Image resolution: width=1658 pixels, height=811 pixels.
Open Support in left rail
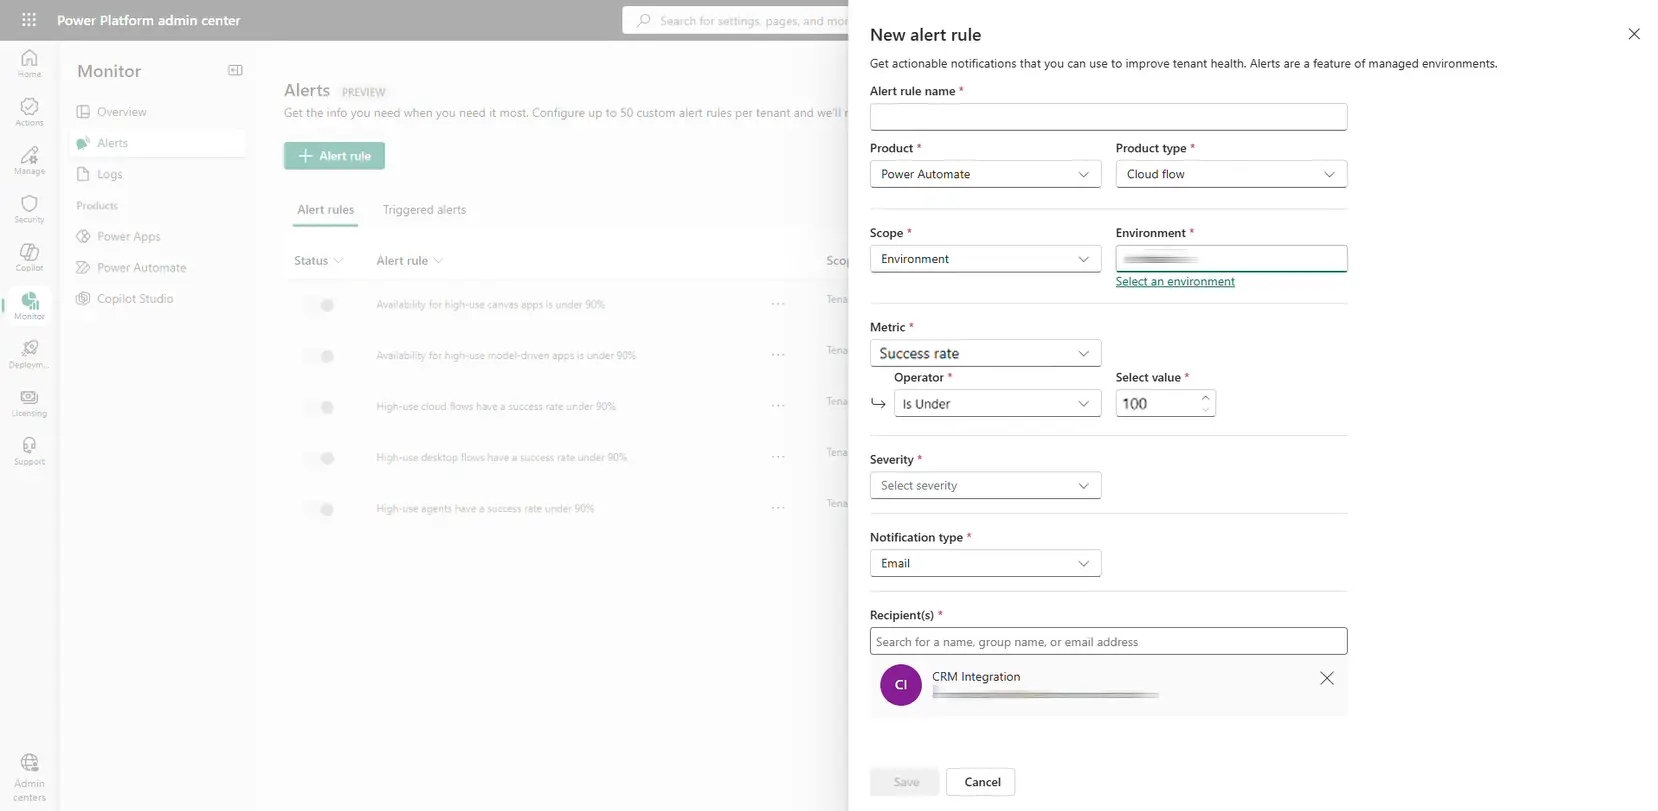click(x=29, y=451)
